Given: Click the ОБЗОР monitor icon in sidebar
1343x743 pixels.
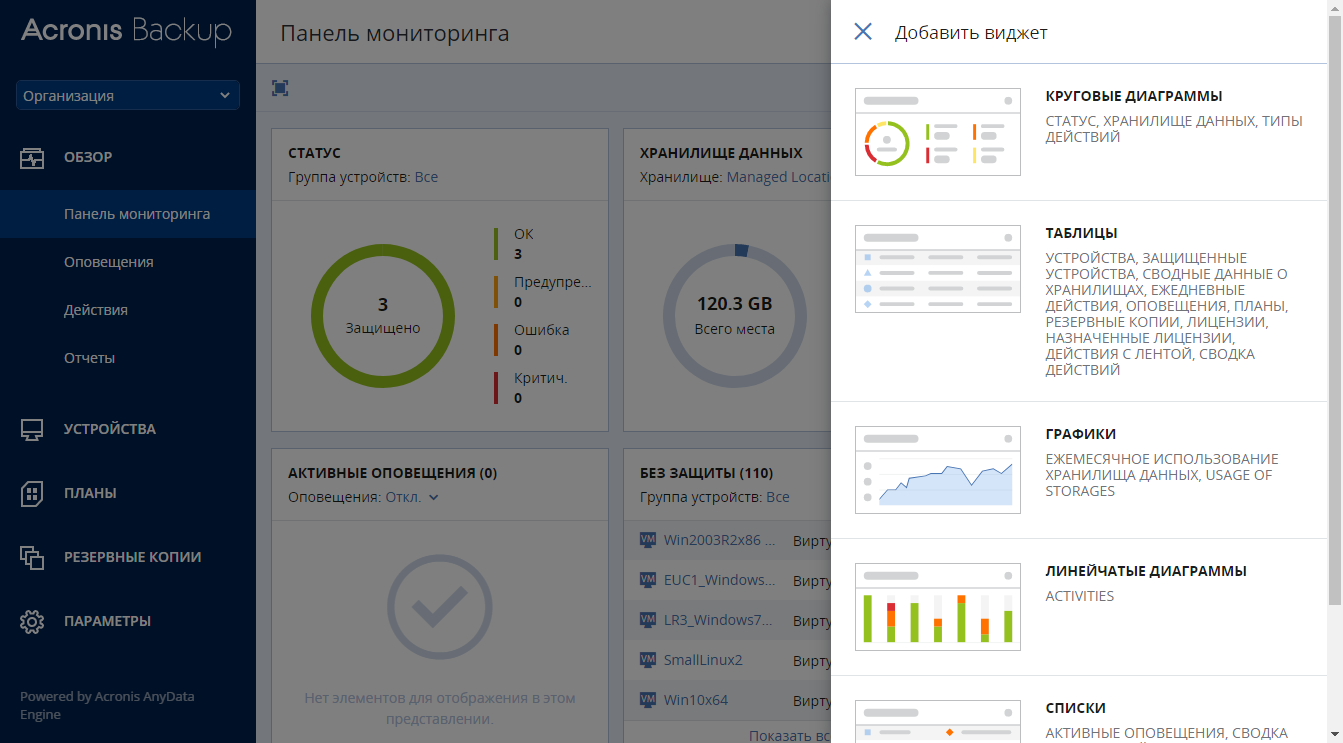Looking at the screenshot, I should [x=32, y=158].
